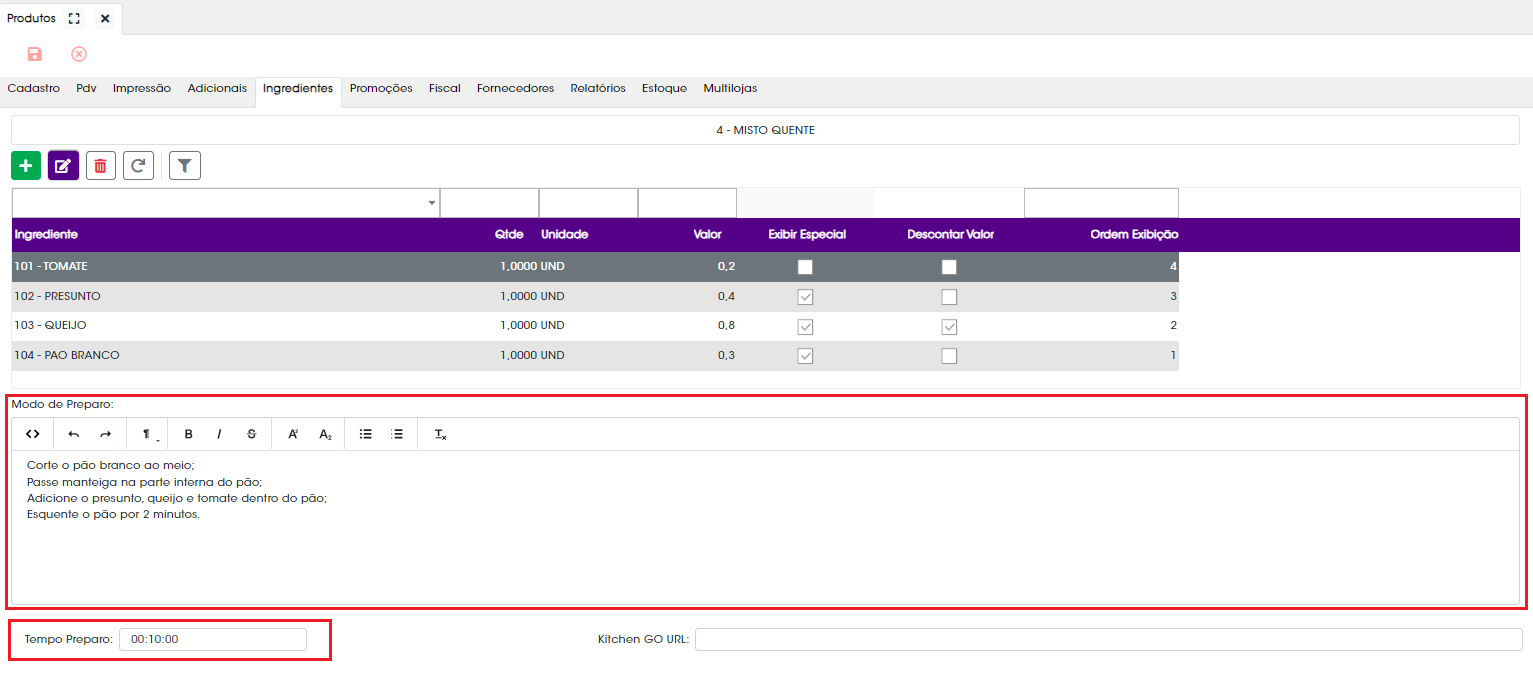The height and width of the screenshot is (678, 1533).
Task: Click the Exibir Especial column header
Action: point(807,235)
